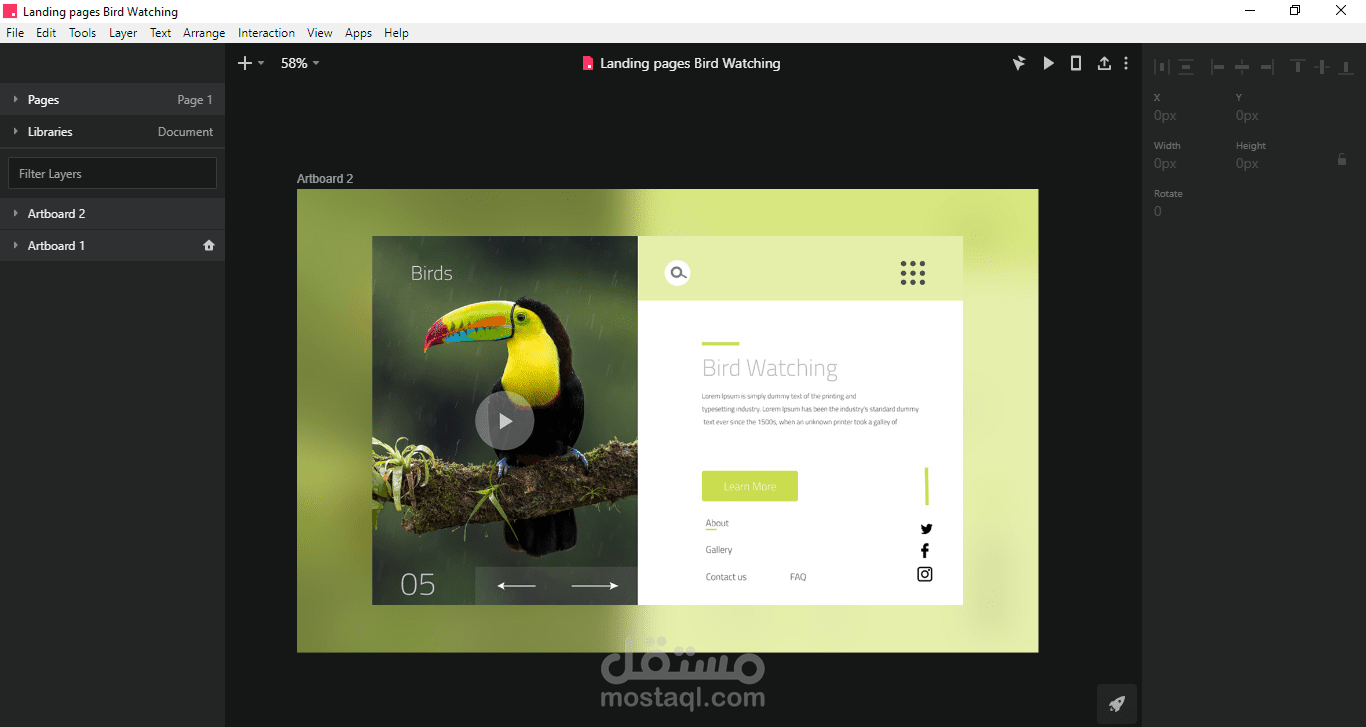Expand the Artboard 1 layer group
The image size is (1366, 727).
pyautogui.click(x=16, y=246)
